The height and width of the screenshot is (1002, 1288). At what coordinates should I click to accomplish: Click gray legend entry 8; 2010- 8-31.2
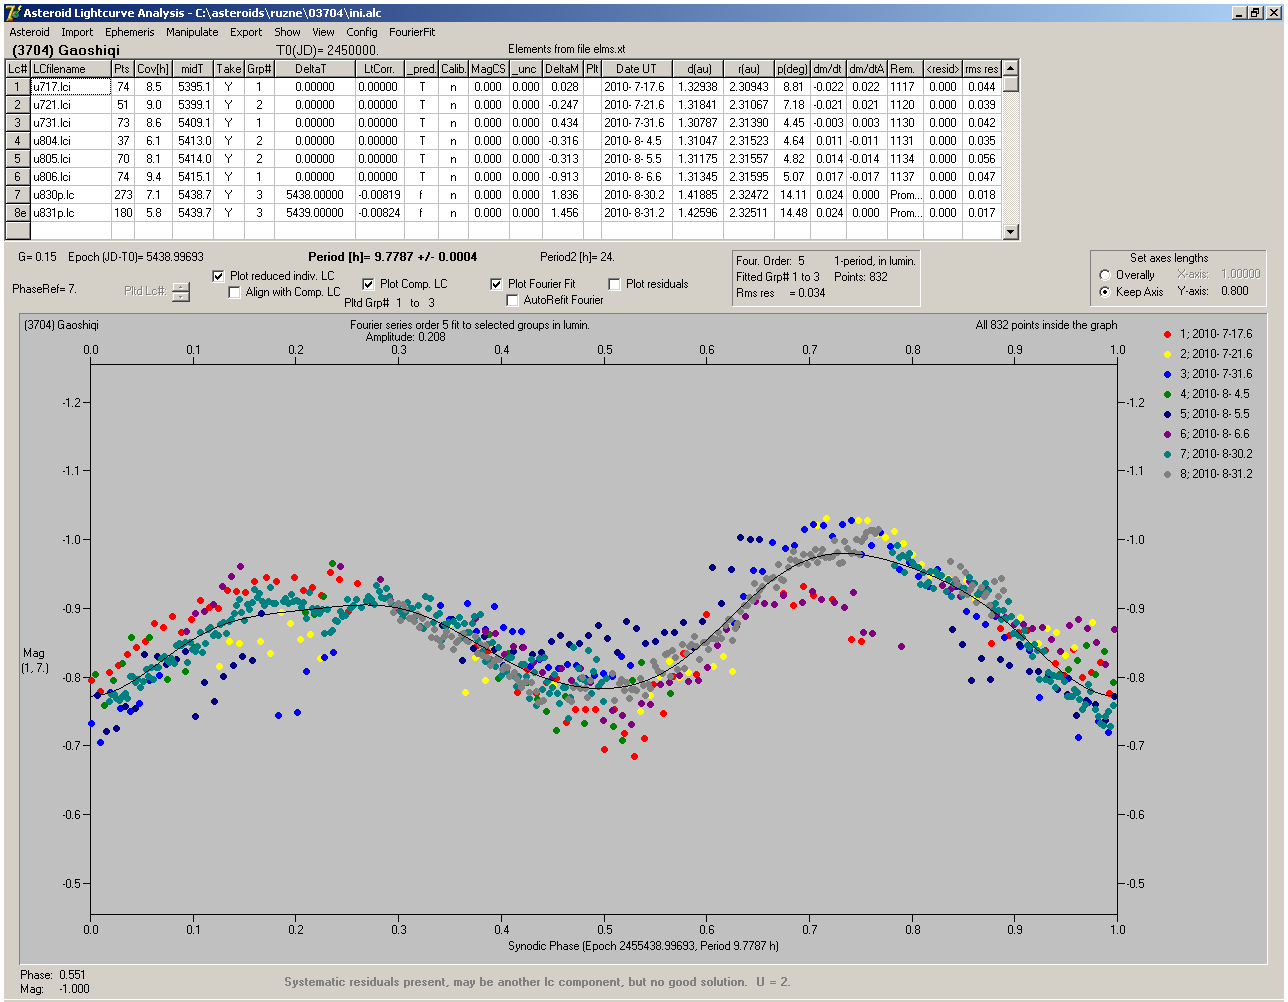[1208, 474]
